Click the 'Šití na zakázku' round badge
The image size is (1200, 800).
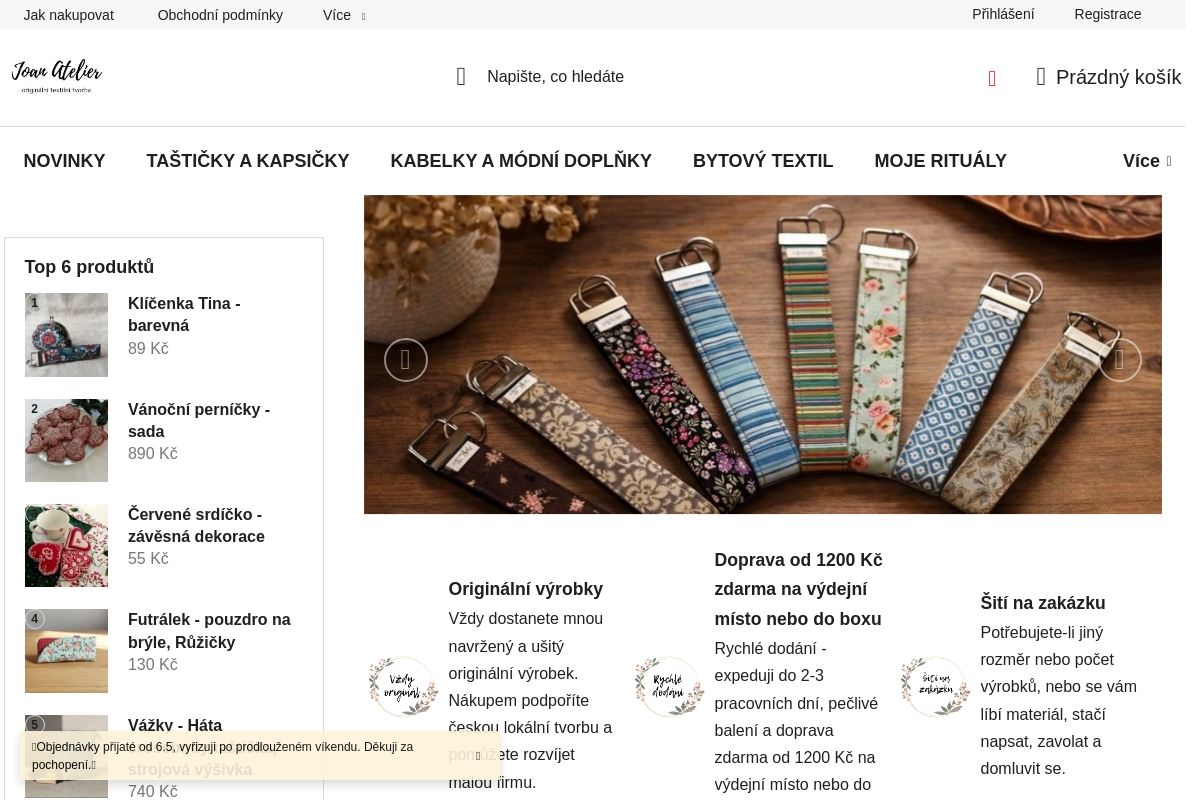point(935,687)
